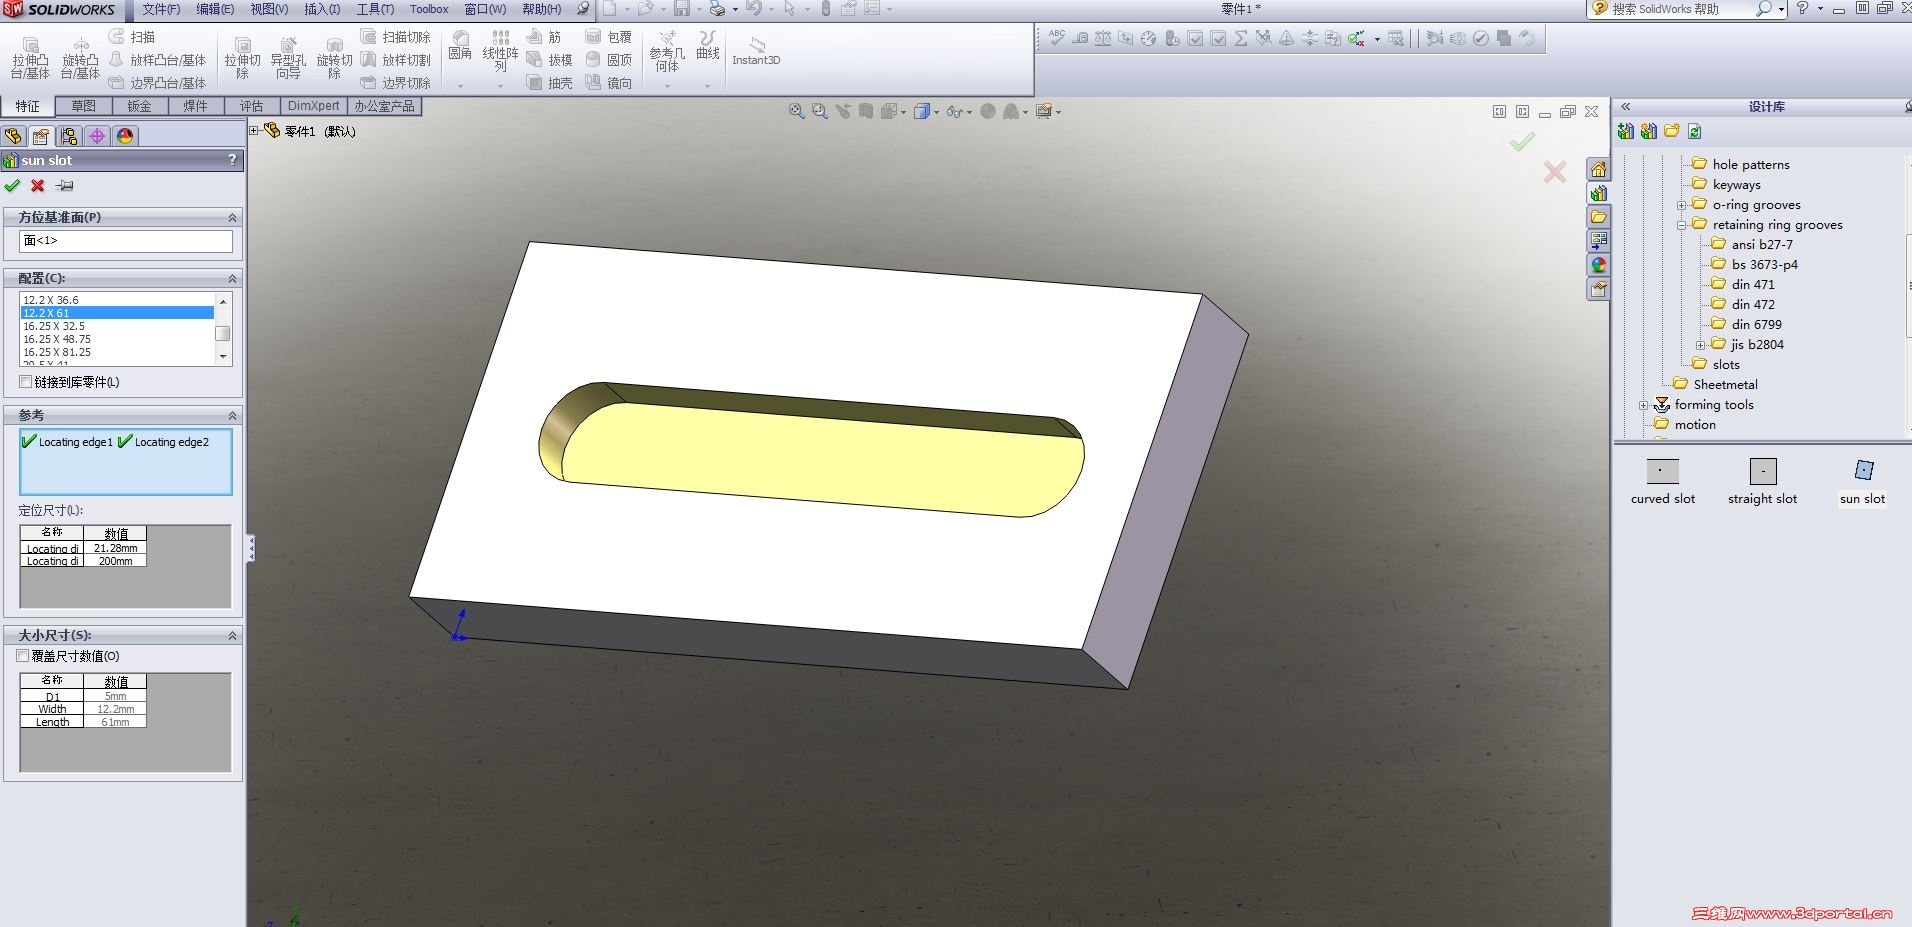Expand the 零件1 flyout feature tree
The width and height of the screenshot is (1912, 927).
[254, 130]
